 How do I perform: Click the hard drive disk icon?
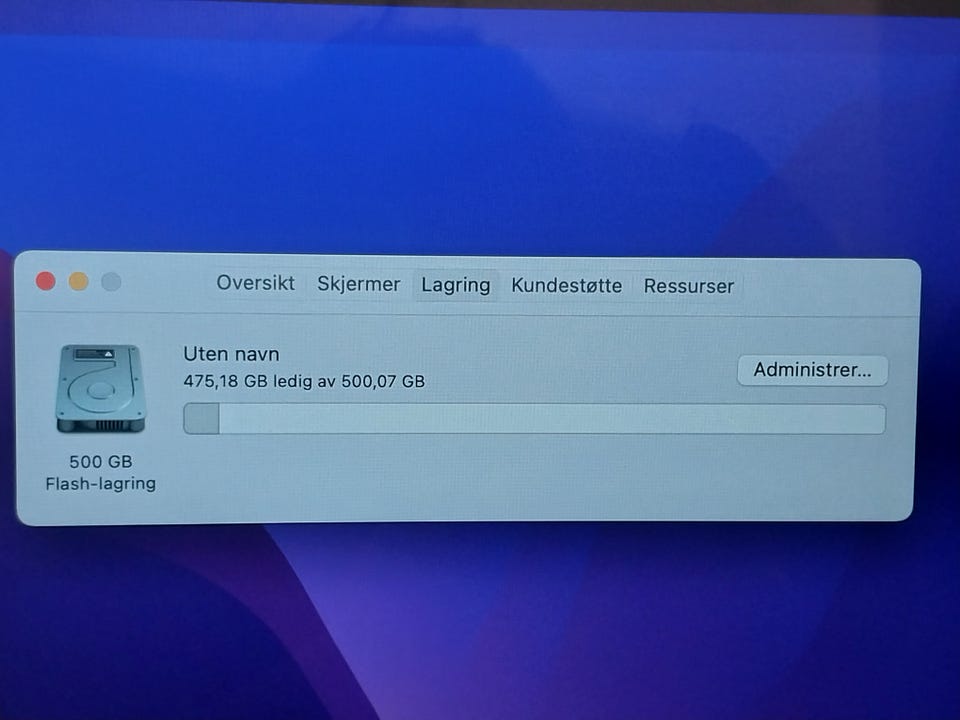(101, 388)
